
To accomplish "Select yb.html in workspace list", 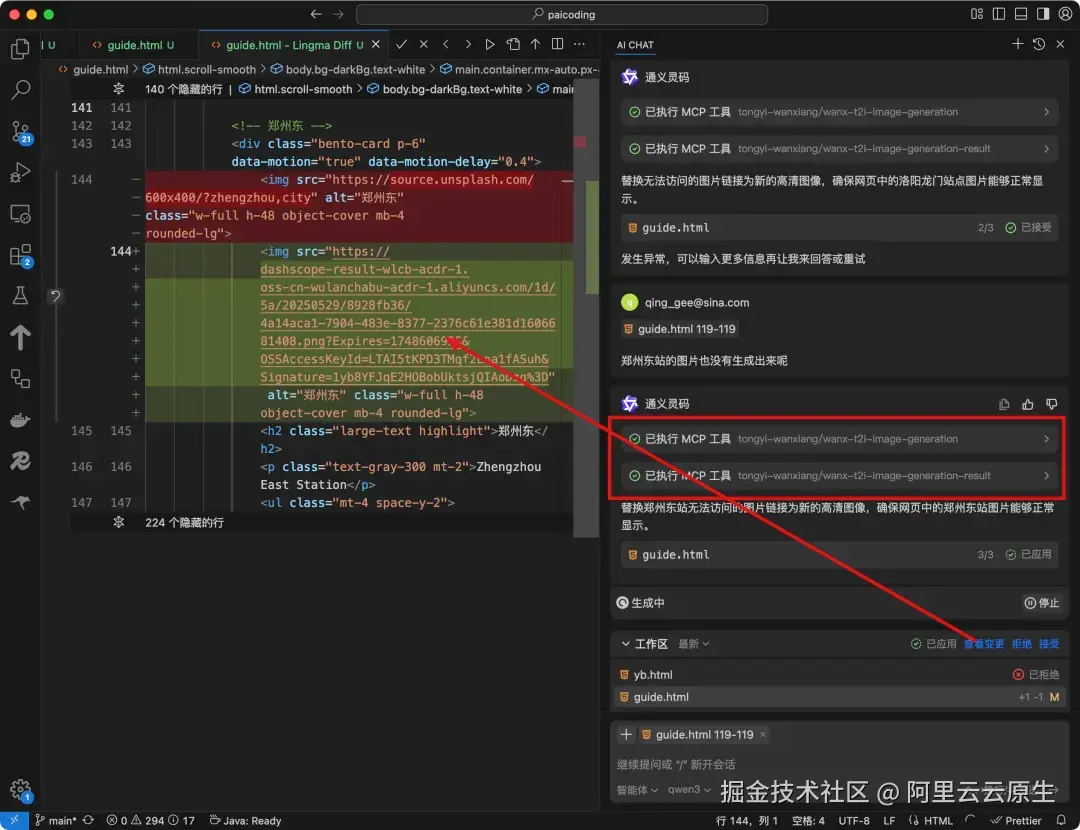I will click(x=839, y=674).
